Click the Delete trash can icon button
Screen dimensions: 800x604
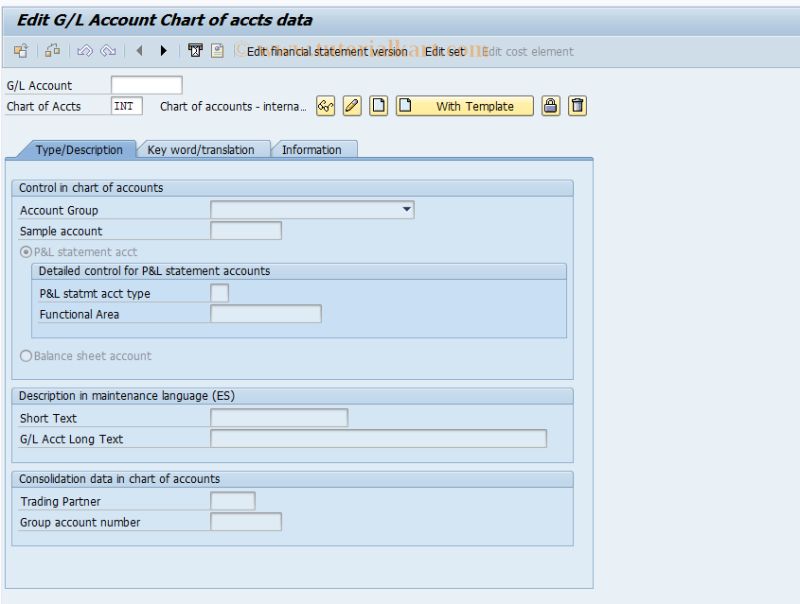[x=577, y=106]
